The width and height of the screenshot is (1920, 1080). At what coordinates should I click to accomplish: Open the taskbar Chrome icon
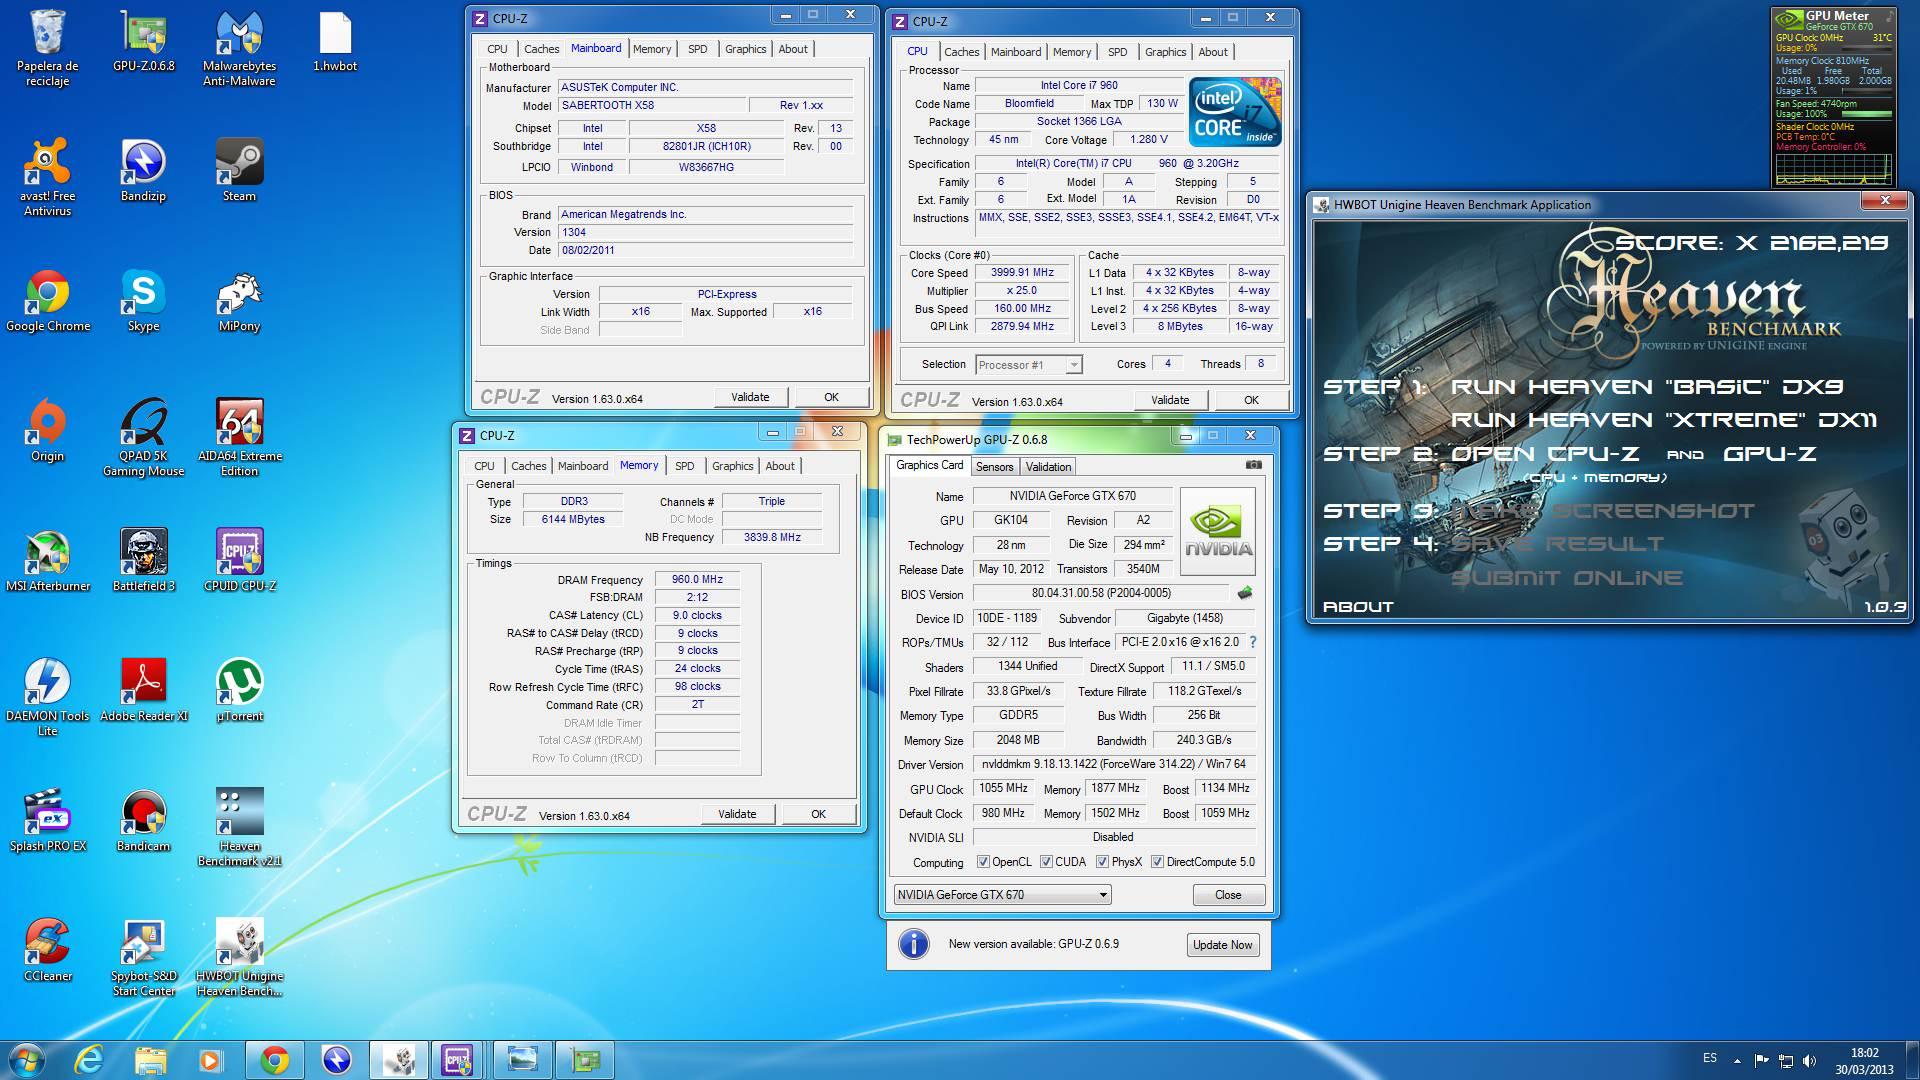click(274, 1060)
